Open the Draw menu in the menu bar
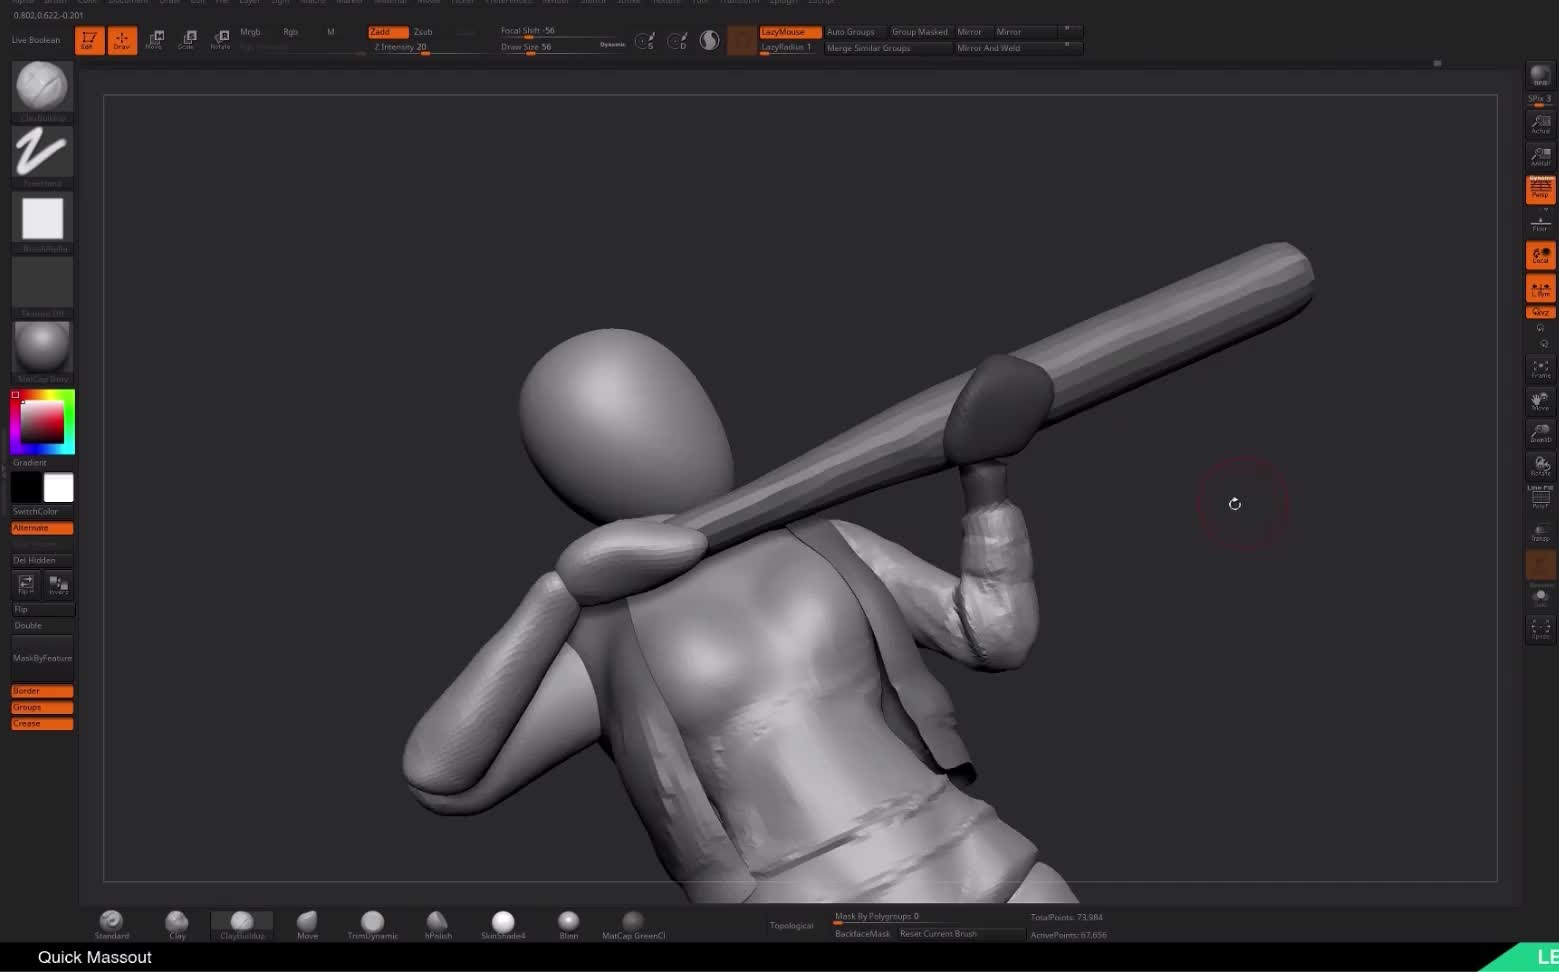The image size is (1559, 972). [x=170, y=2]
